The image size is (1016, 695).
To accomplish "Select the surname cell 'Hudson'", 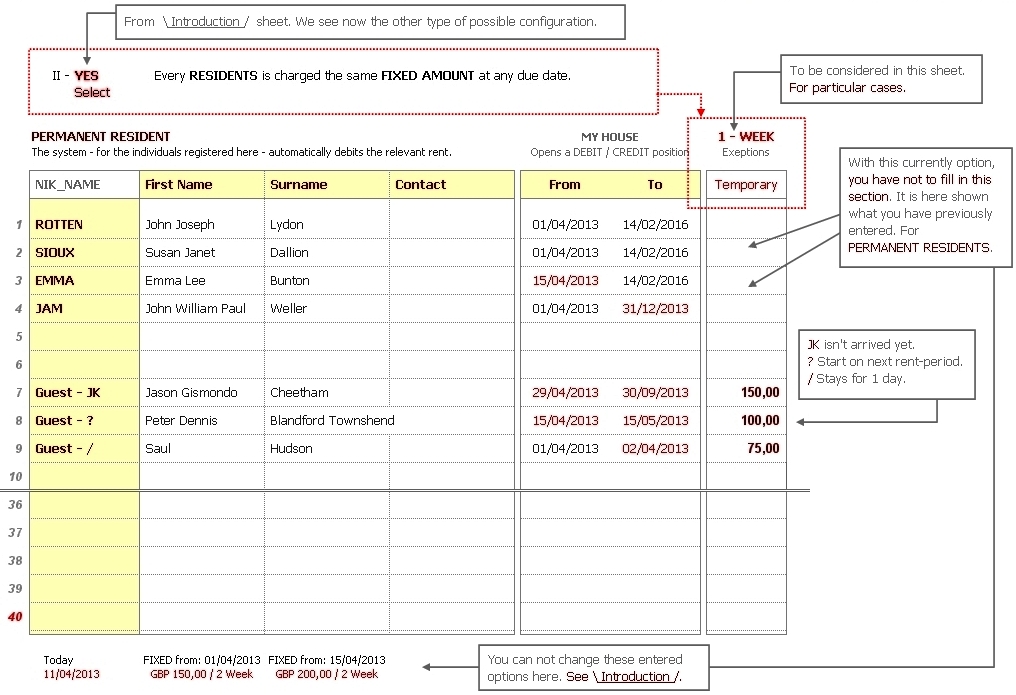I will coord(327,448).
